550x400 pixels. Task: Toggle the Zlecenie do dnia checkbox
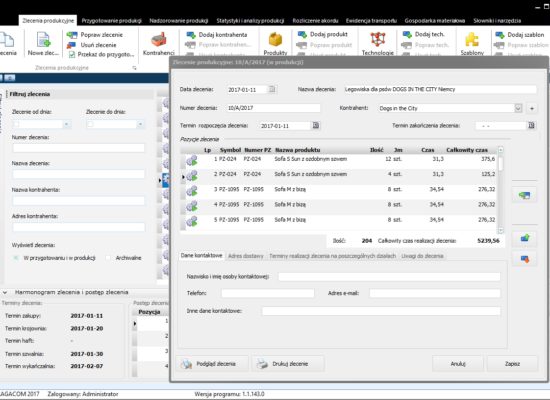point(90,124)
